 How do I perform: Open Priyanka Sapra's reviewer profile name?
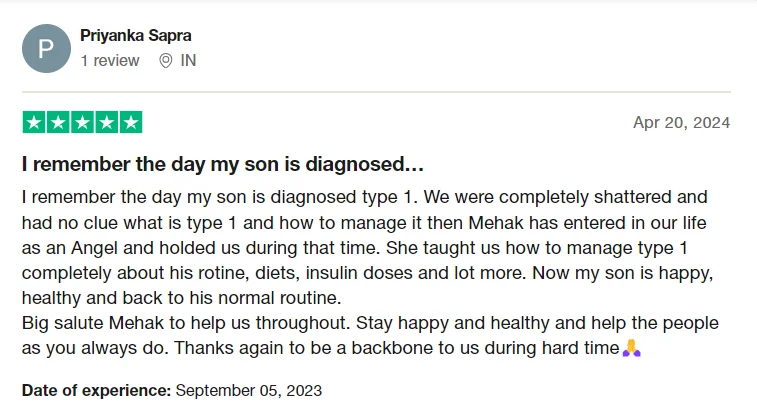coord(136,36)
